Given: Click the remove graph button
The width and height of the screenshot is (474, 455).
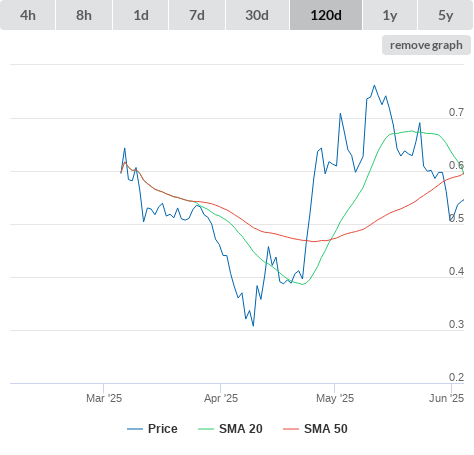Looking at the screenshot, I should 426,45.
